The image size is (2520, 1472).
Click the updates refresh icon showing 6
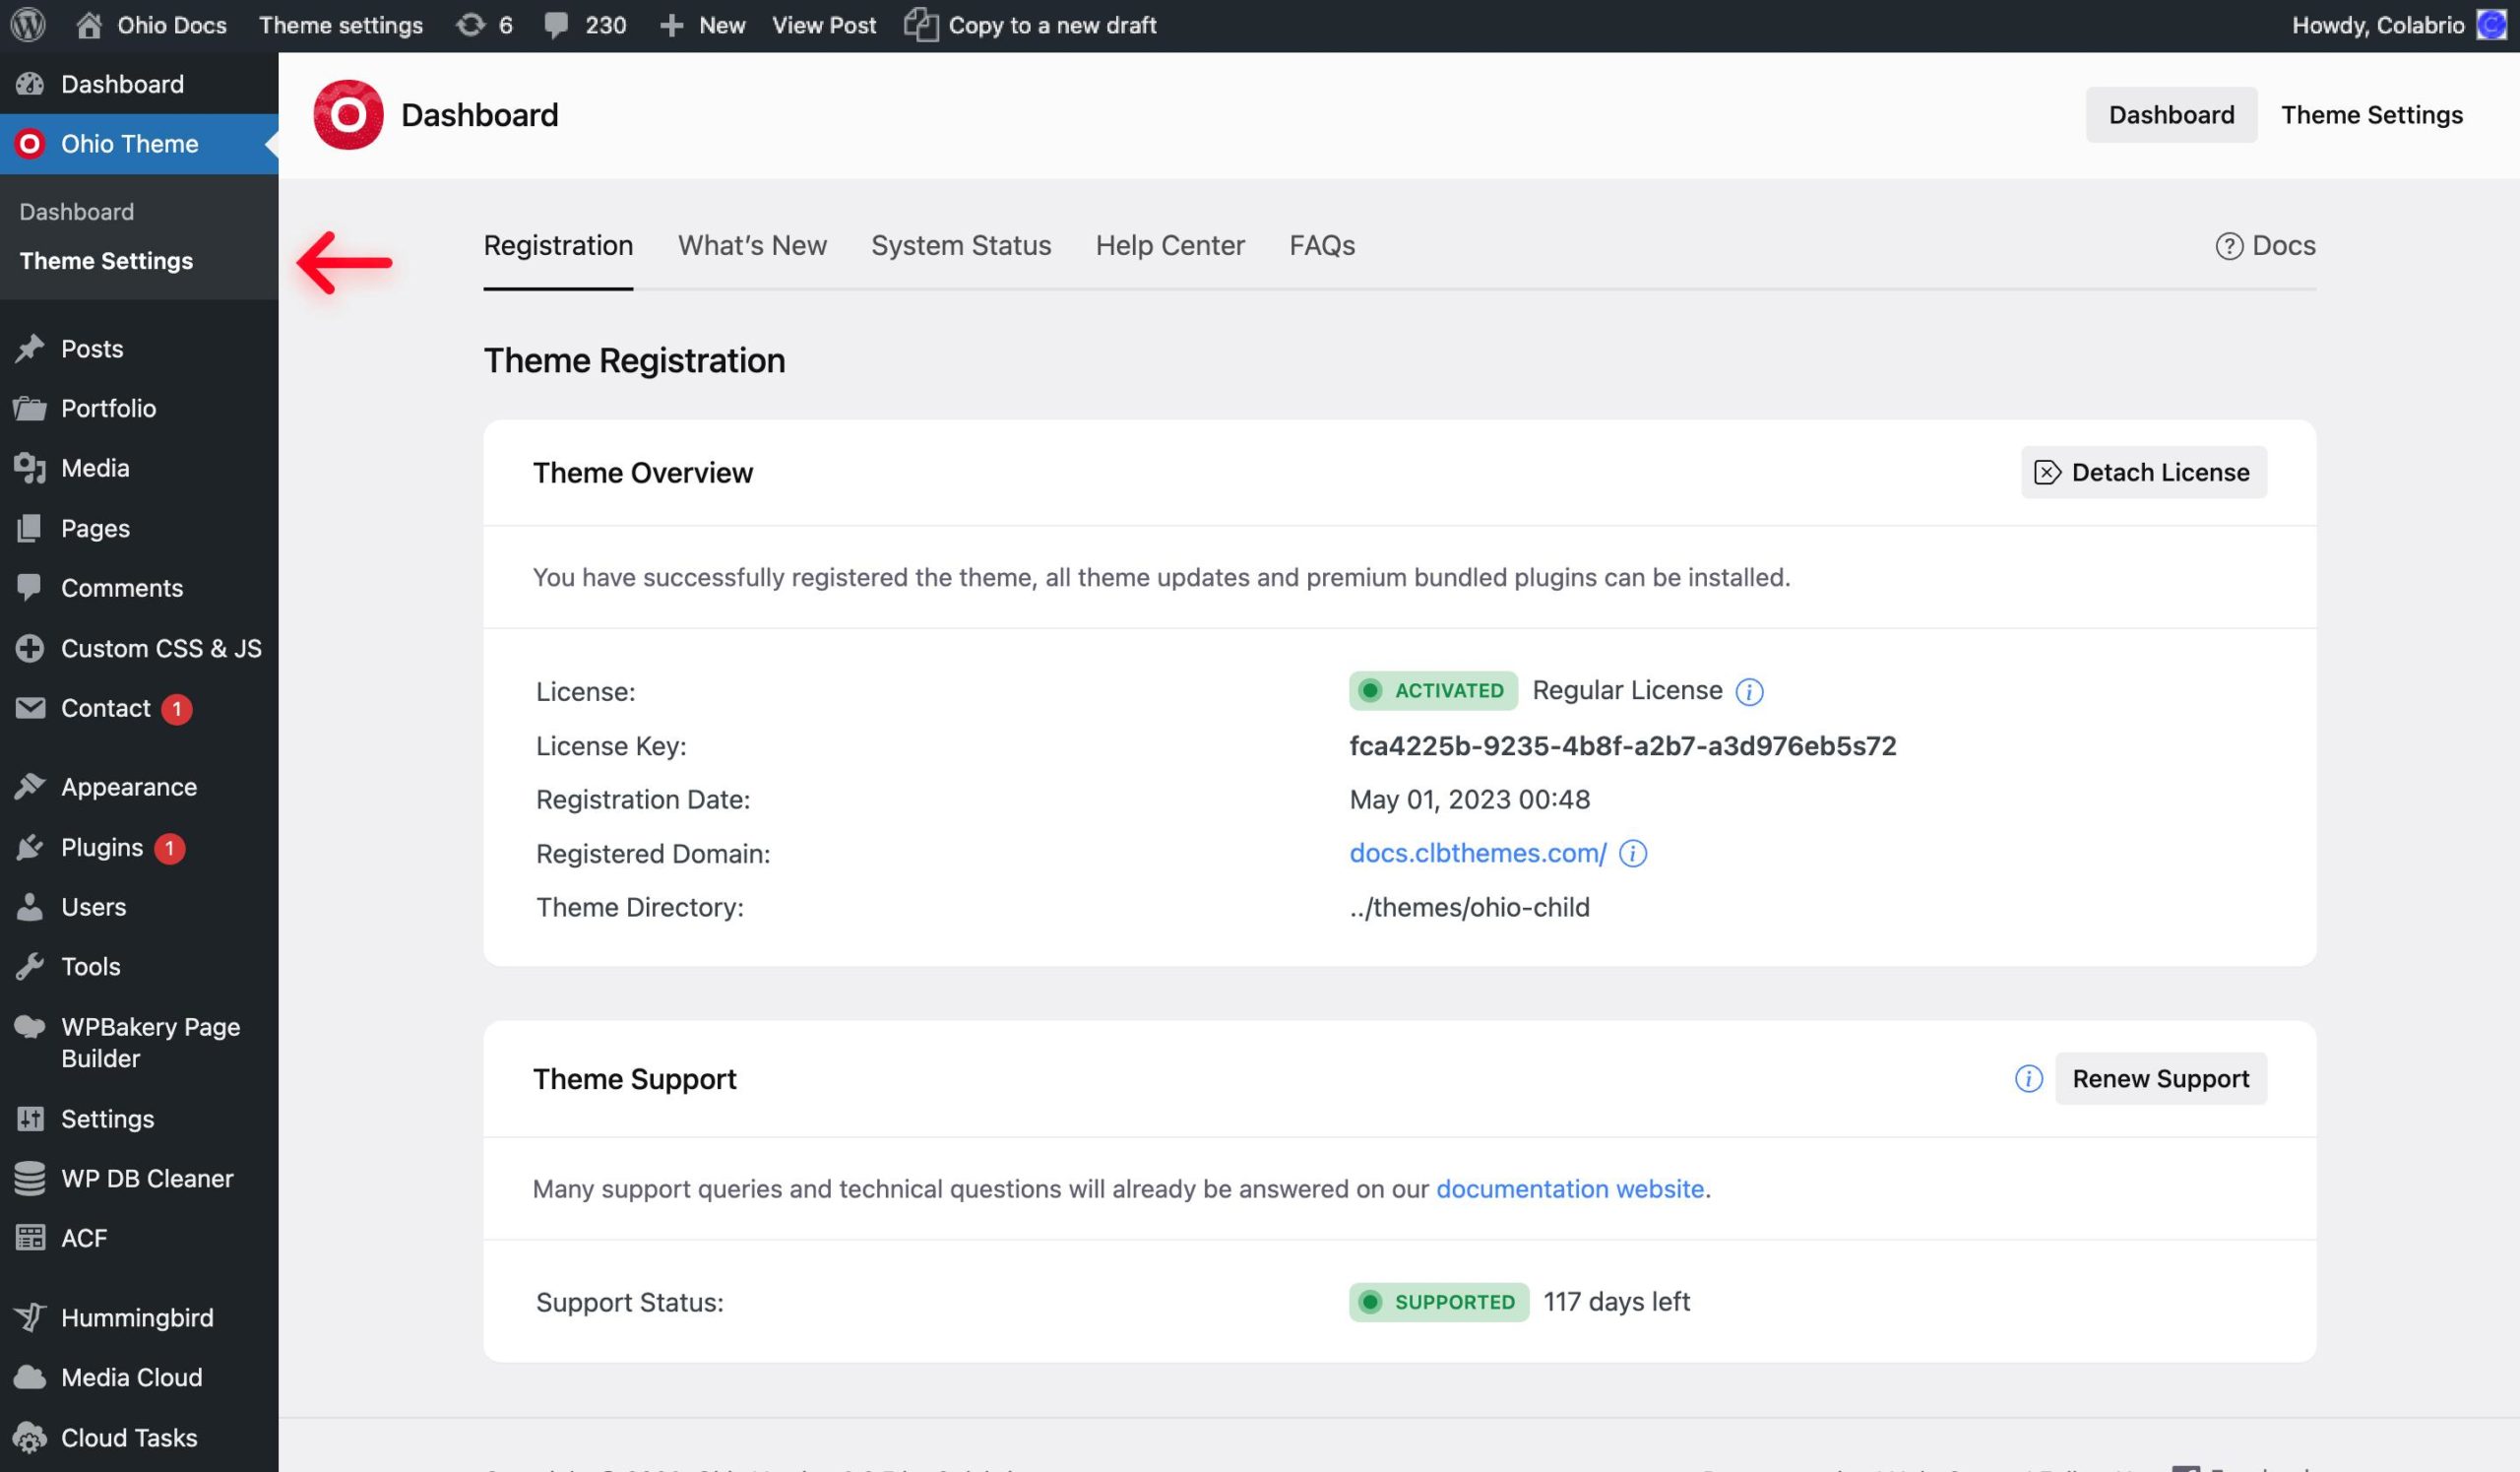(470, 25)
